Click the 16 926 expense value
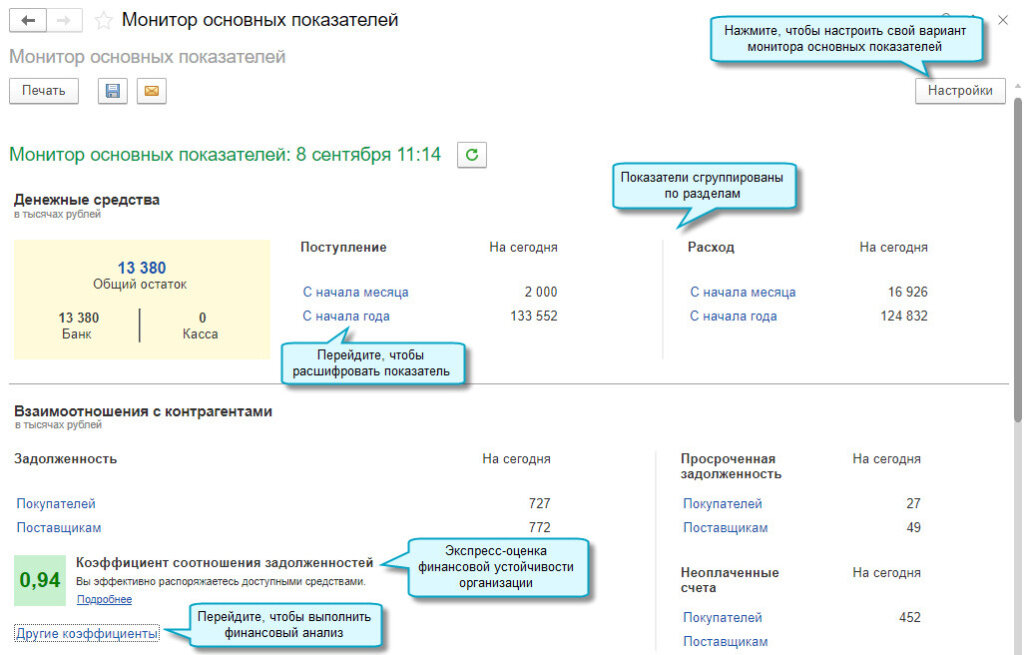Screen dimensions: 1024x655 tap(908, 292)
